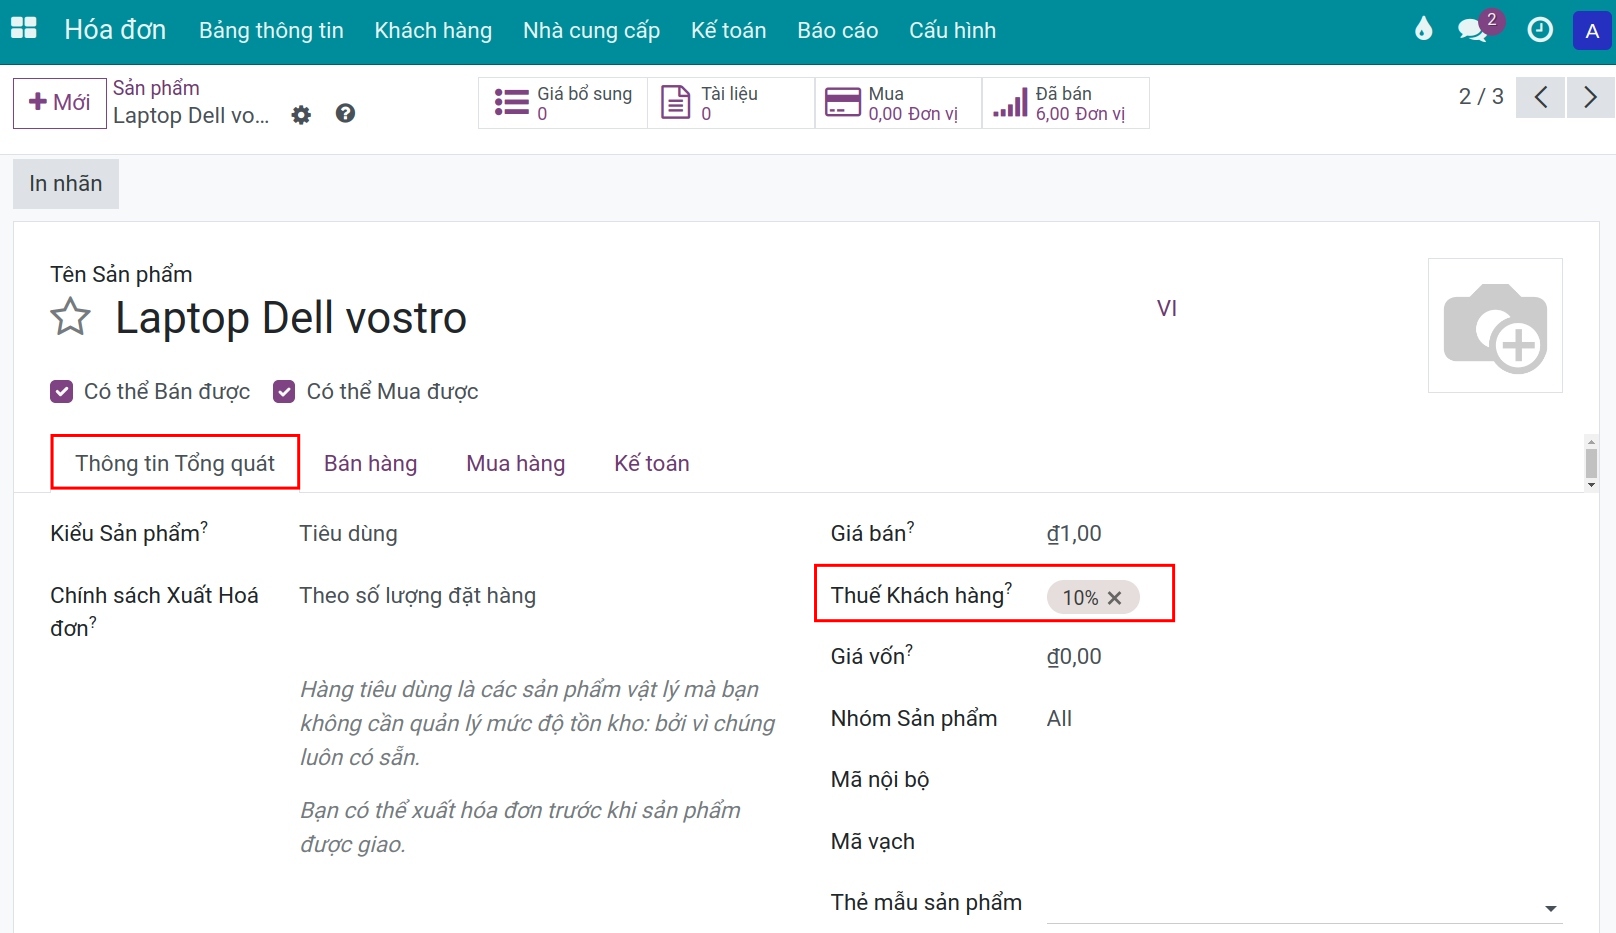Click VI translation language button

(1167, 308)
